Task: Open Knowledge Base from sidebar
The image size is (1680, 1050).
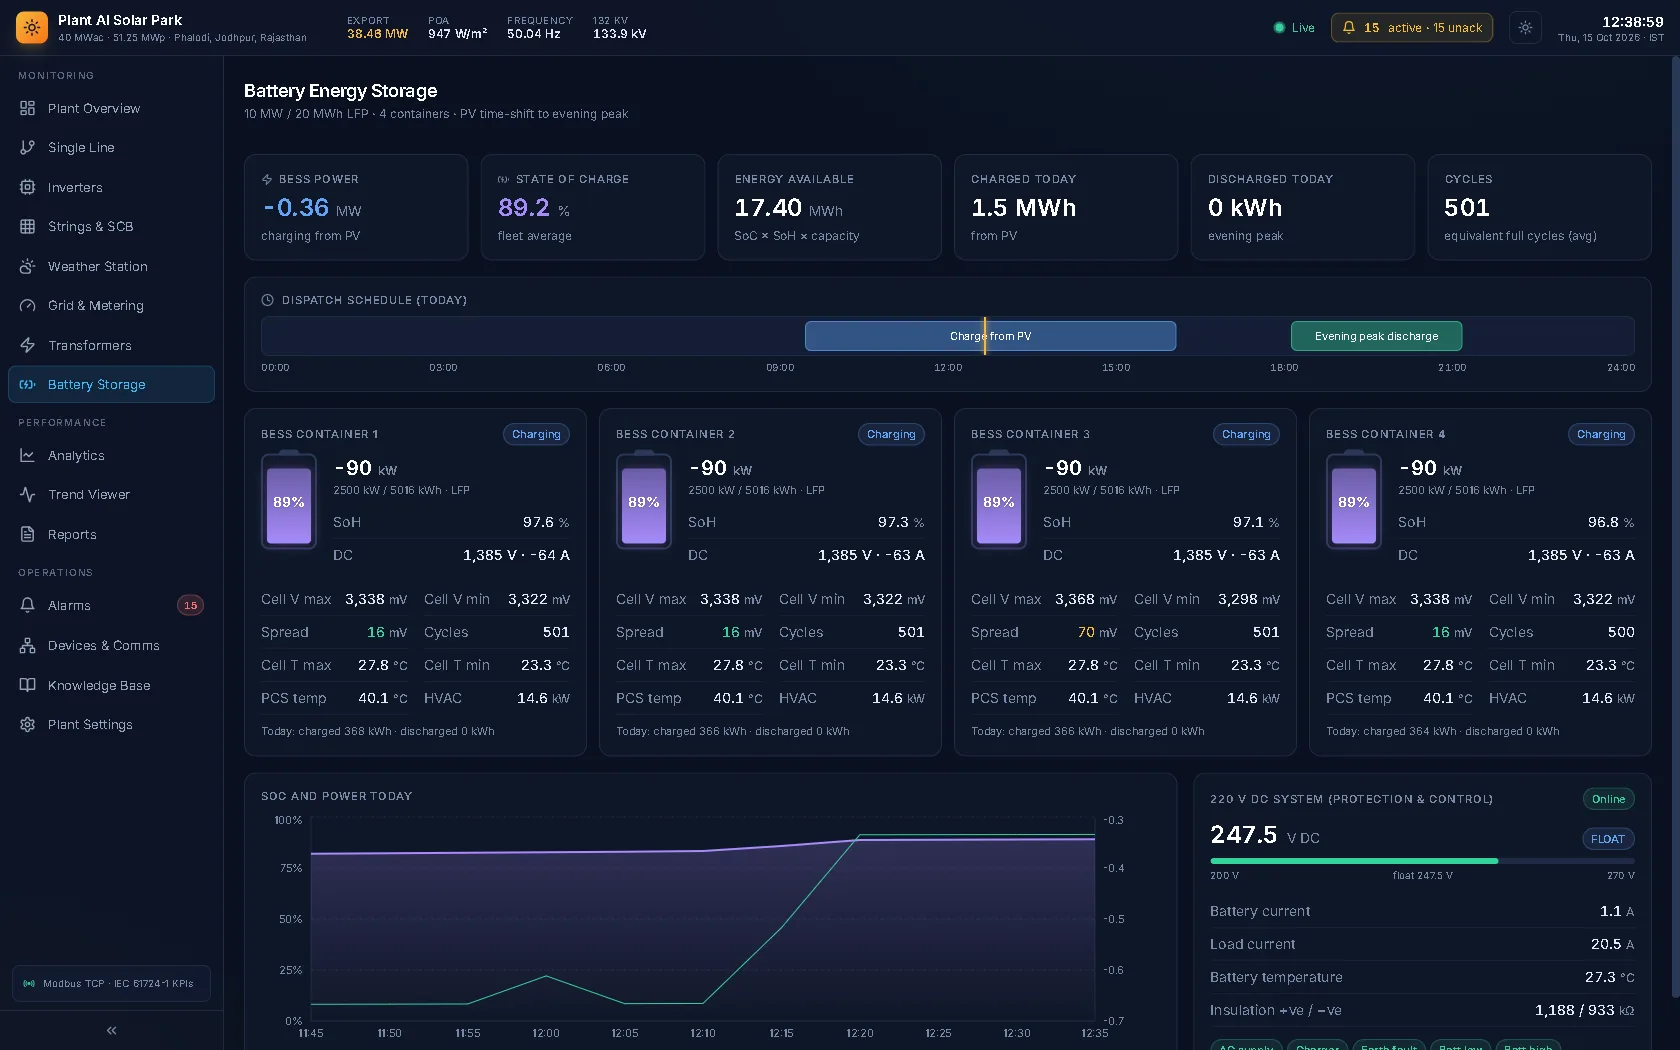Action: [111, 685]
